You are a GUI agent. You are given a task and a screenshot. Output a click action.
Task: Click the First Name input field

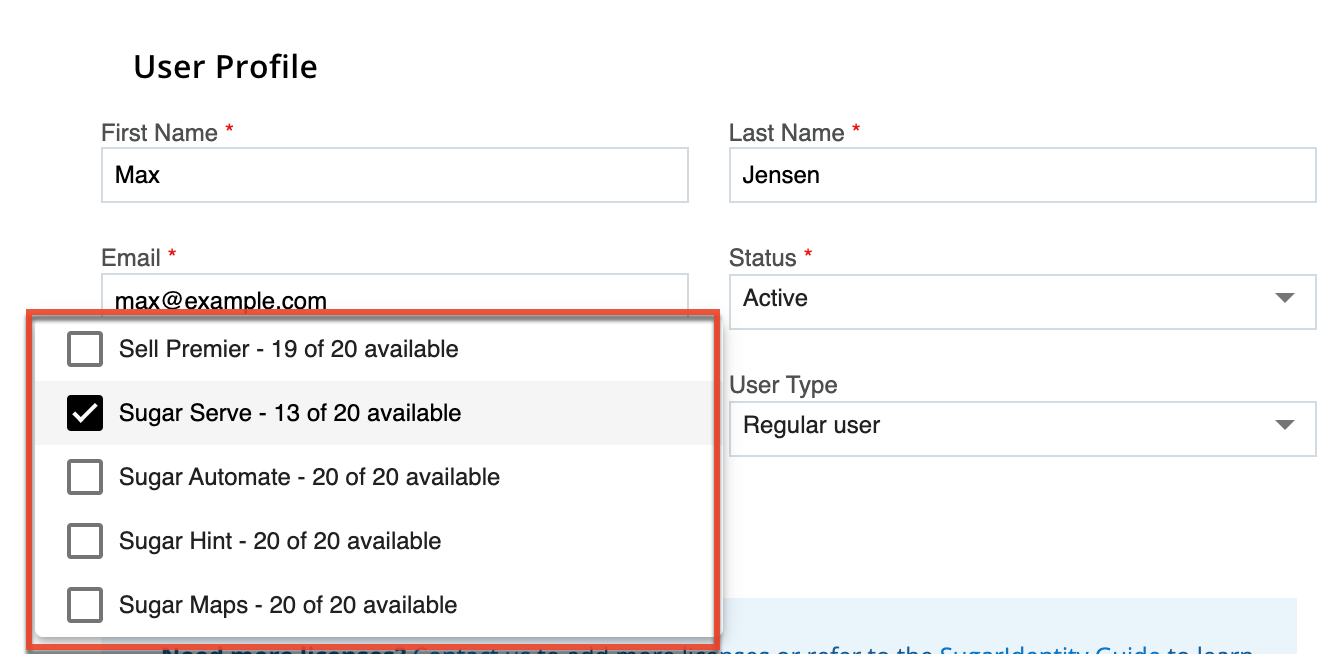coord(394,175)
